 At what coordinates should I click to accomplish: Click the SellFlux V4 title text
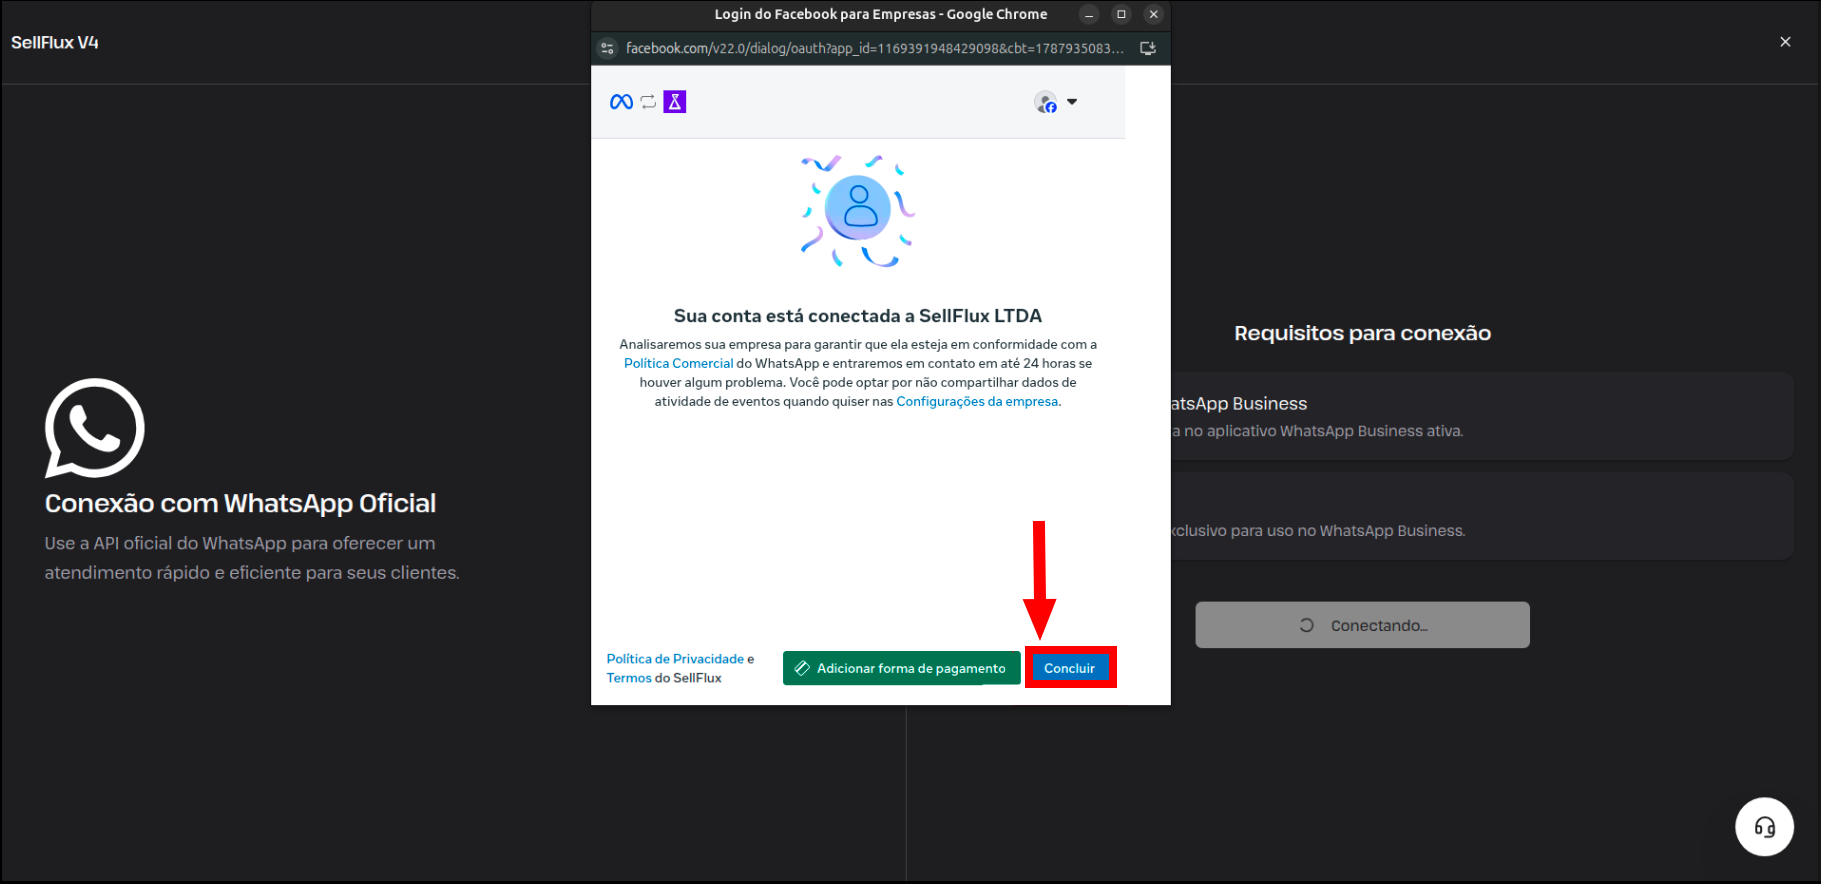pyautogui.click(x=55, y=42)
